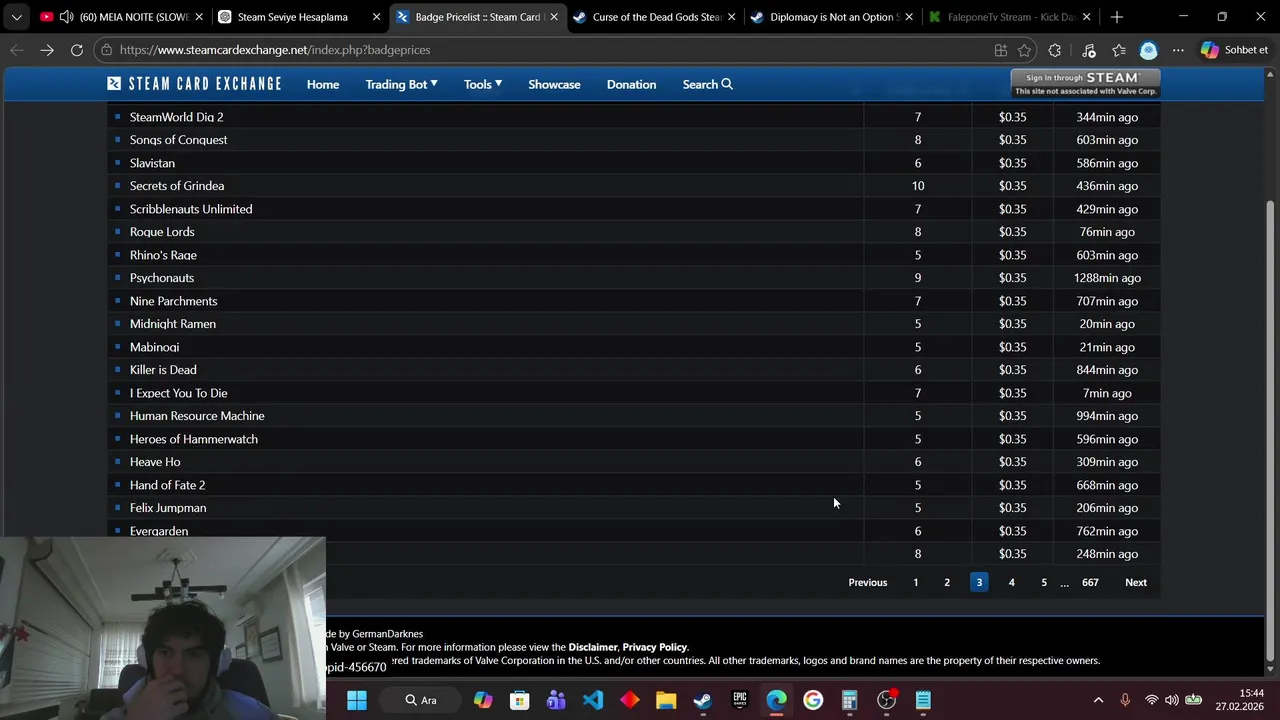Open Visual Studio Code from taskbar
The image size is (1280, 720).
[x=593, y=700]
